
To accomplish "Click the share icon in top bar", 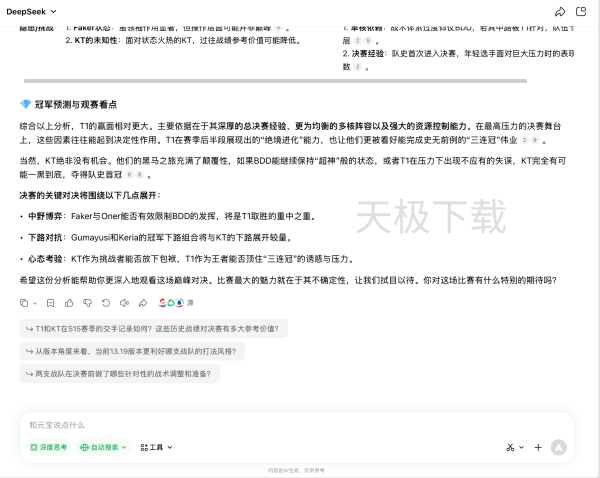I will click(x=560, y=11).
